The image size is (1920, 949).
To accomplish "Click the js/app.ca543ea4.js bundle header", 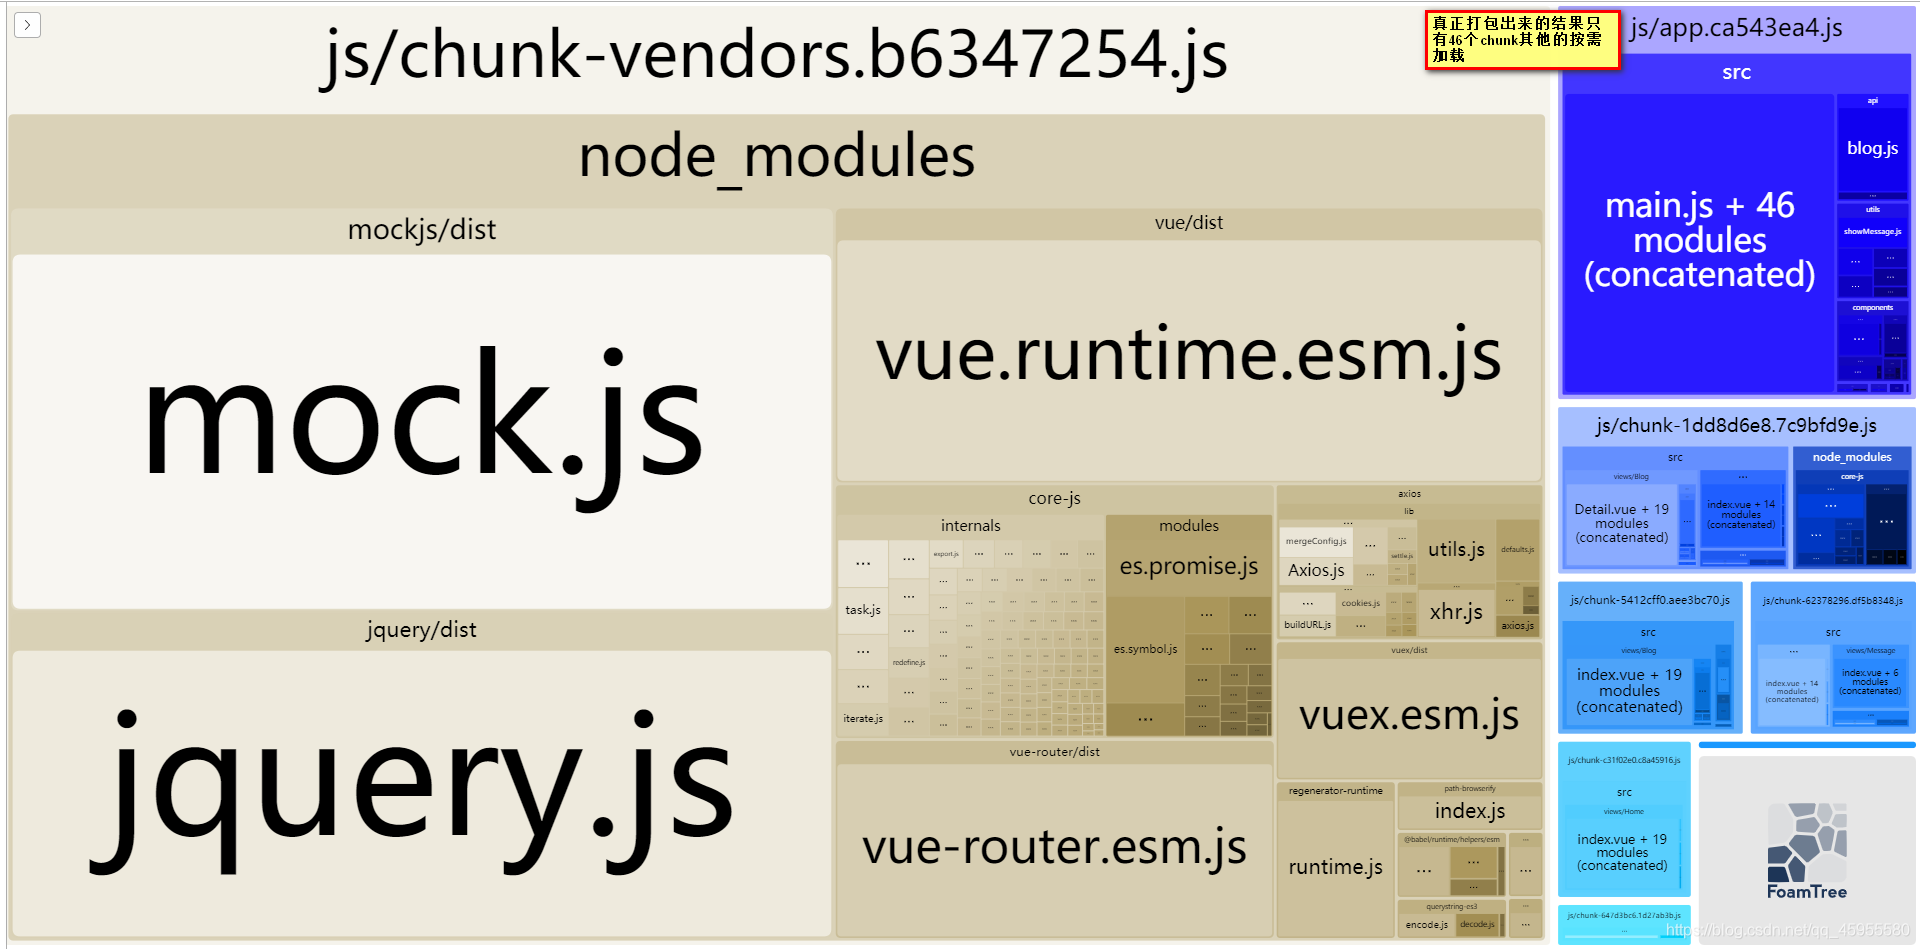I will 1736,28.
